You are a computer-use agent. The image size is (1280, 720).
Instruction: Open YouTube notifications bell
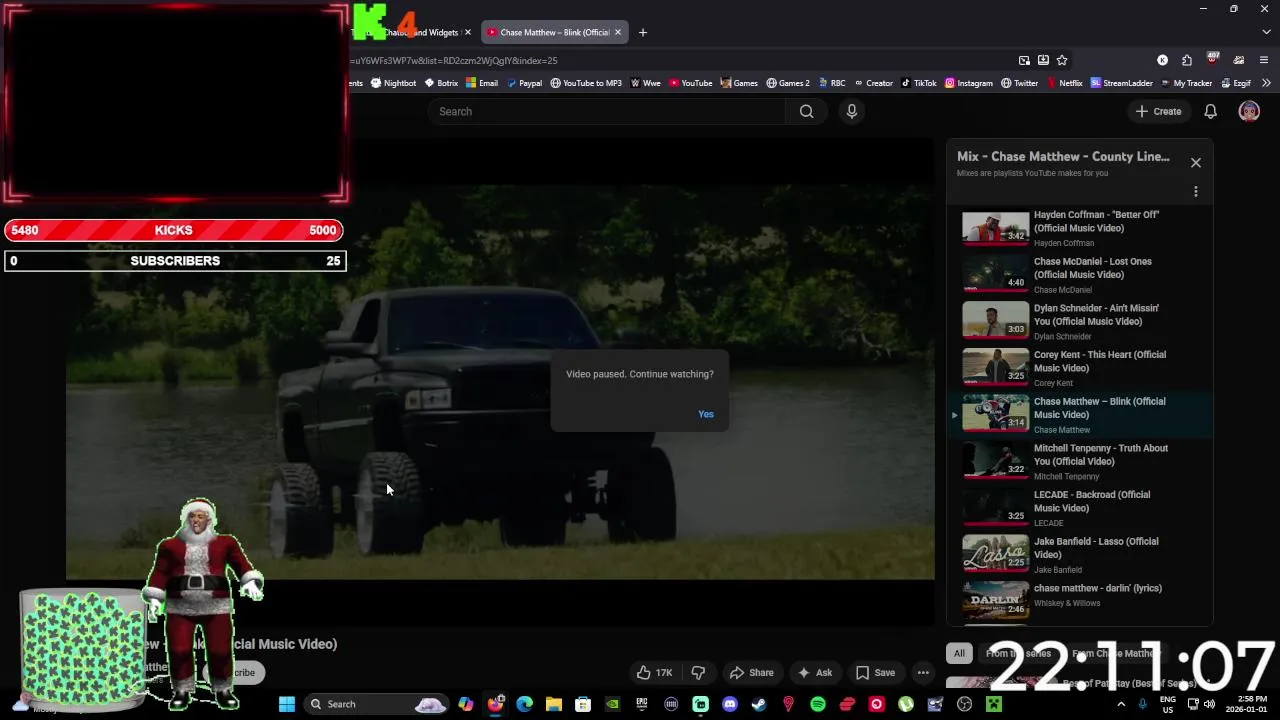point(1211,111)
